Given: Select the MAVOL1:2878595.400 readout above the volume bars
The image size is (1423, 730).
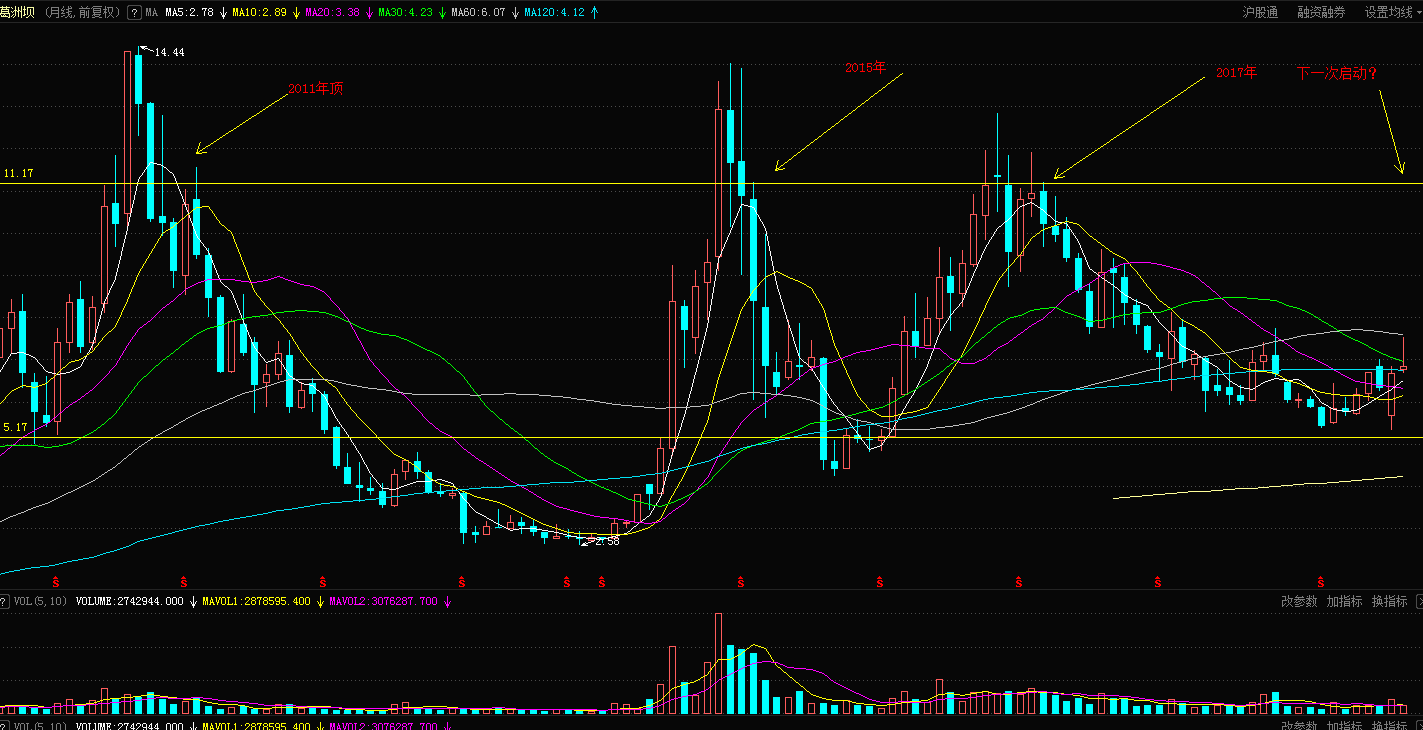Looking at the screenshot, I should coord(256,601).
